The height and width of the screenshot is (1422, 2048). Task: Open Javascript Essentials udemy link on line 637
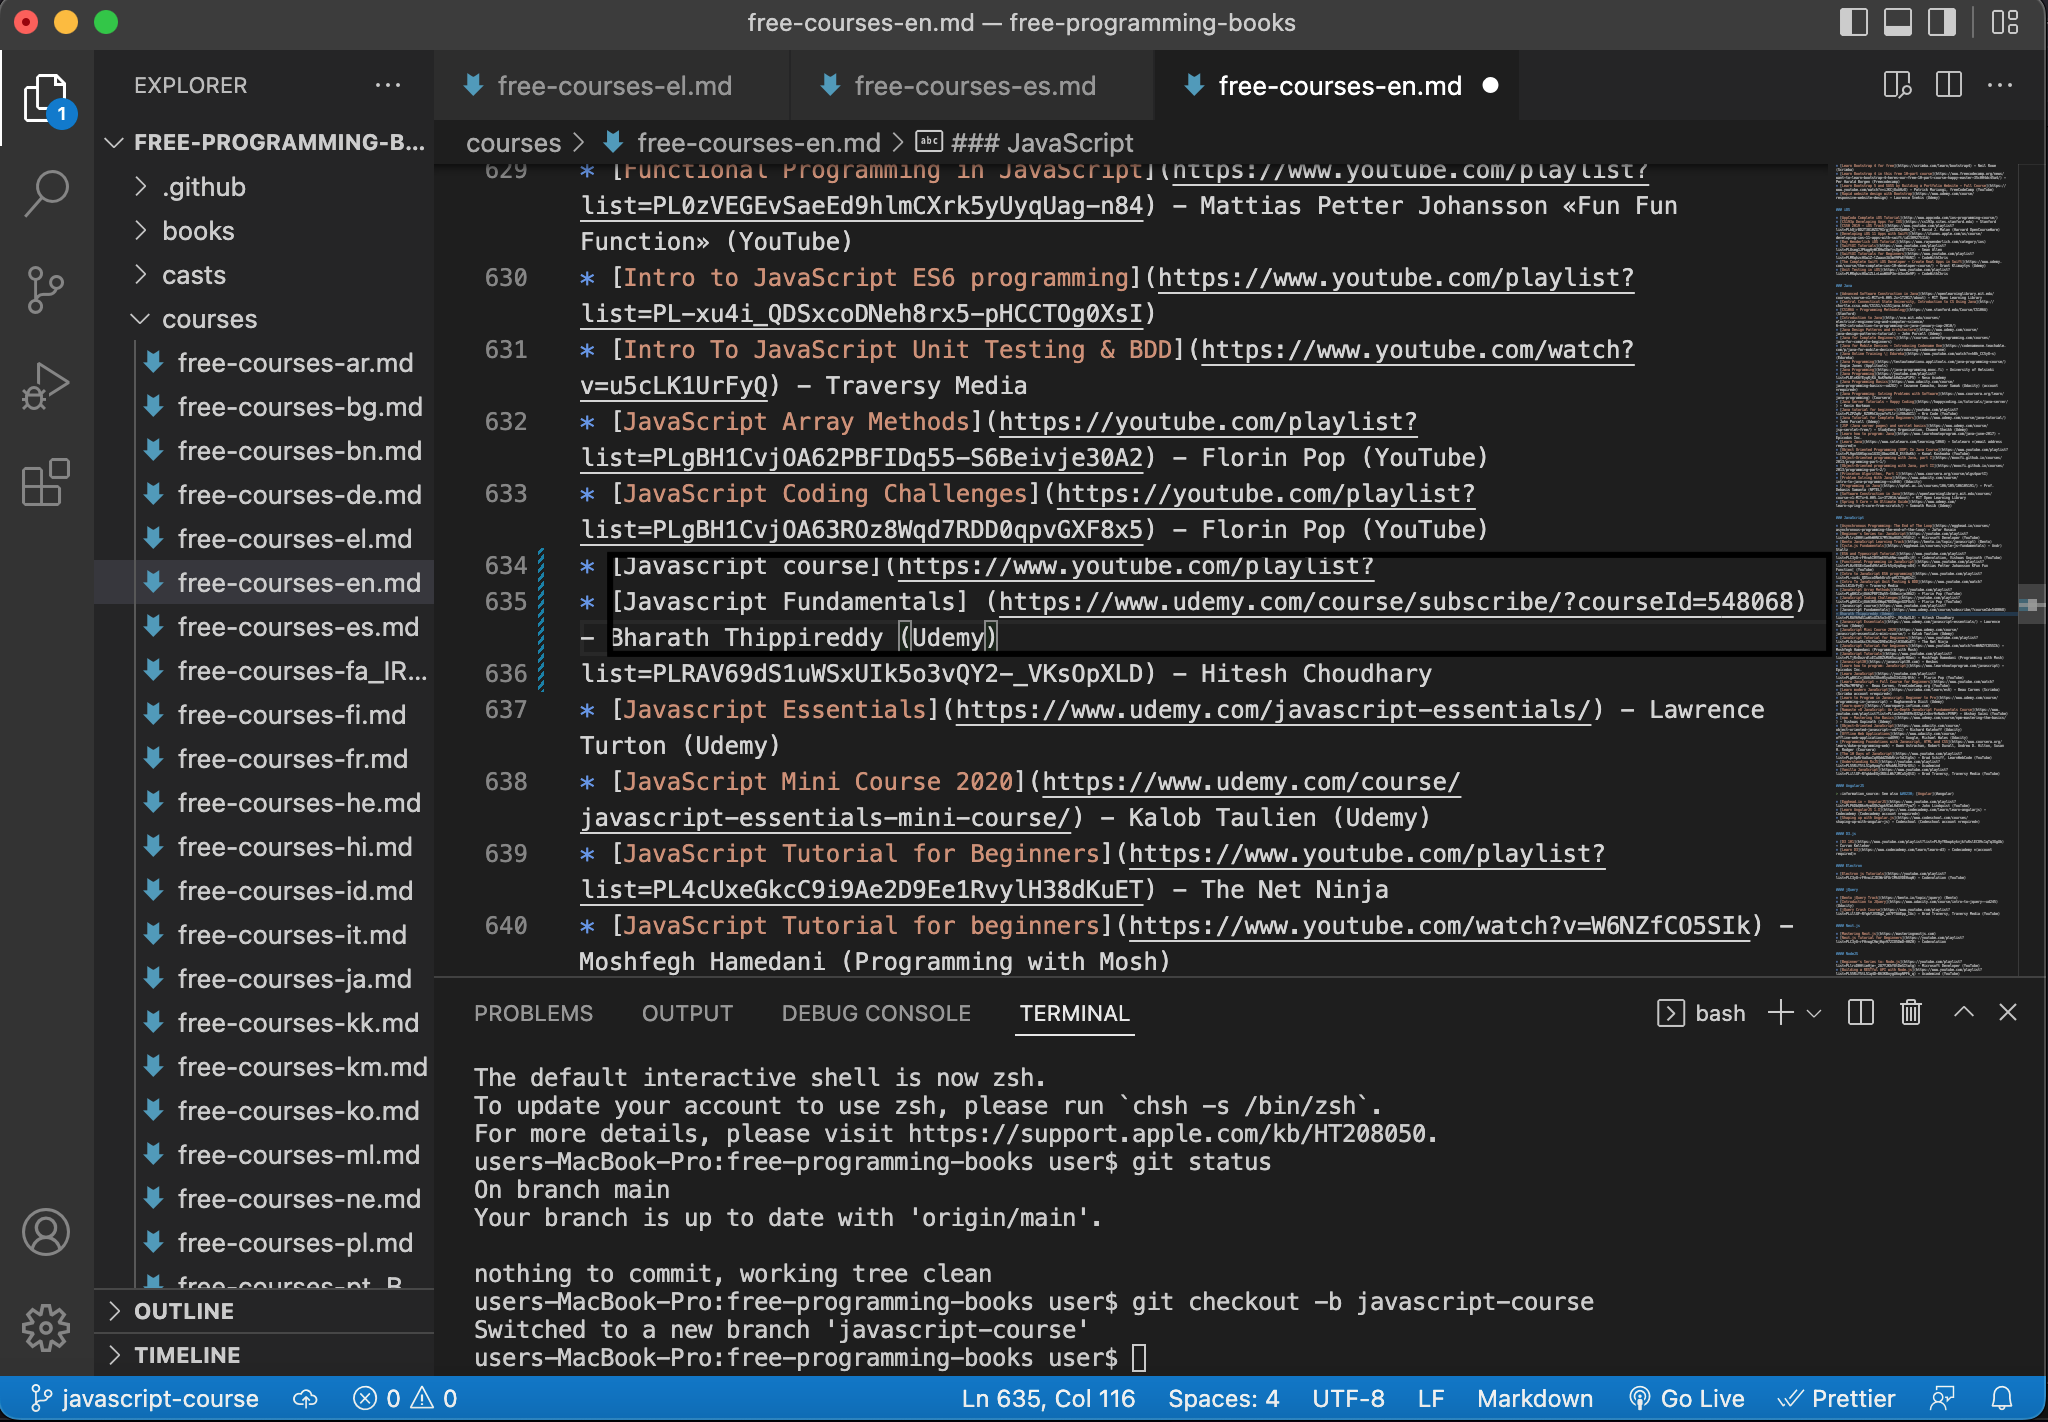click(1272, 710)
